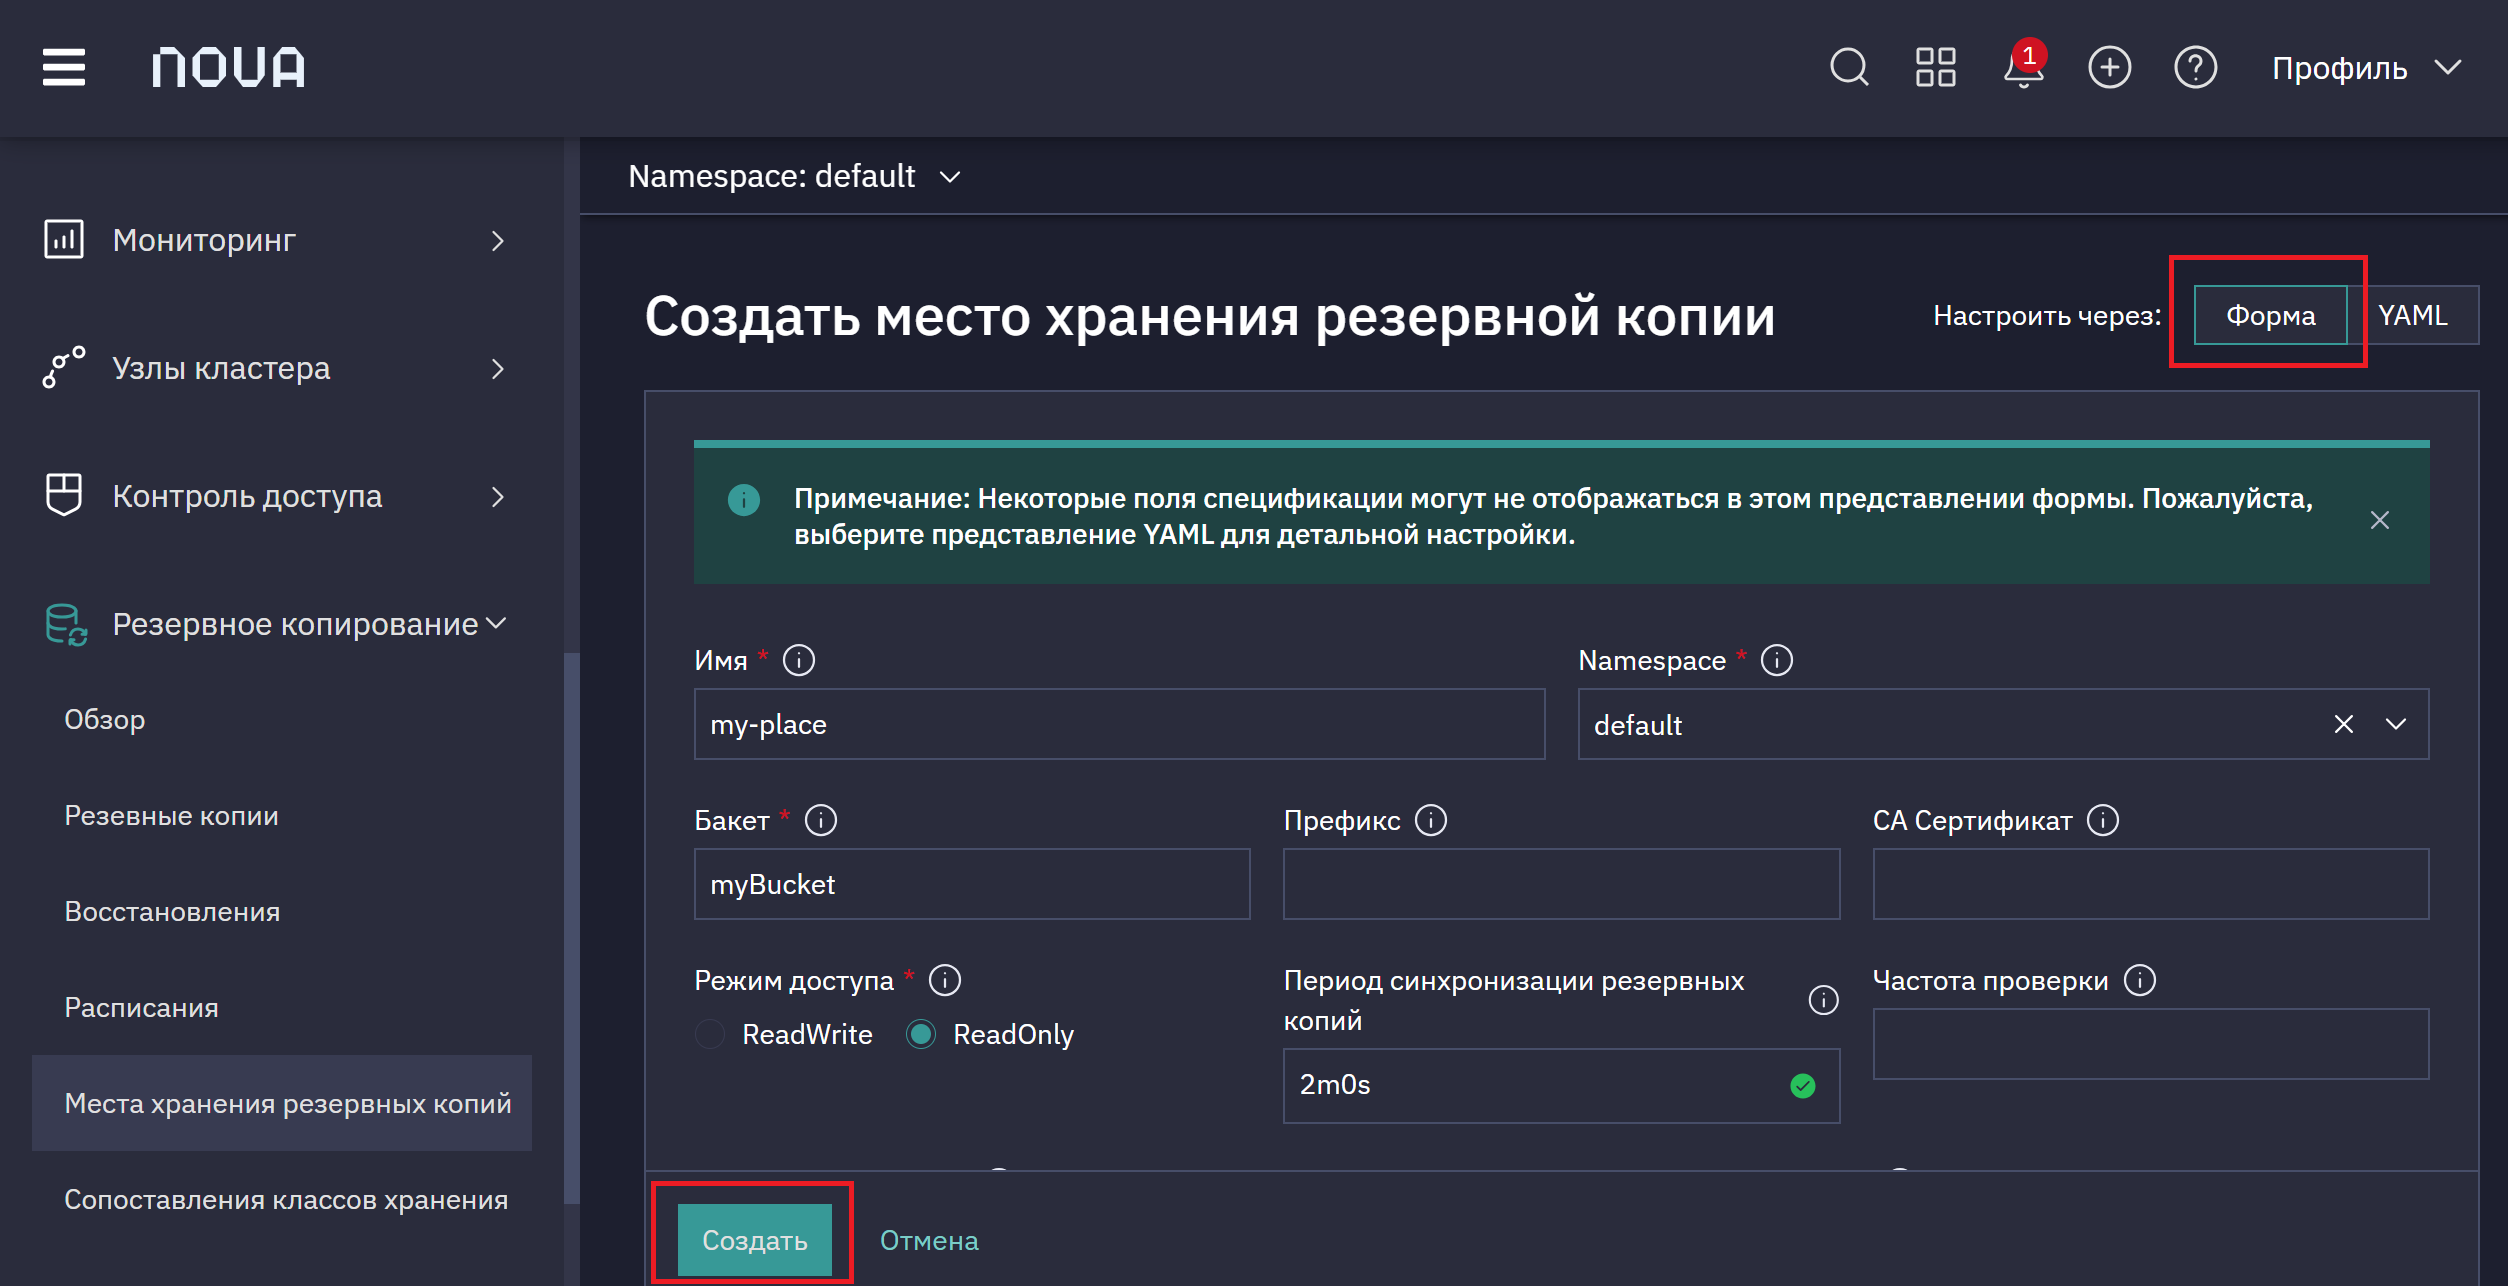2508x1286 pixels.
Task: Click the Создать button
Action: (x=755, y=1240)
